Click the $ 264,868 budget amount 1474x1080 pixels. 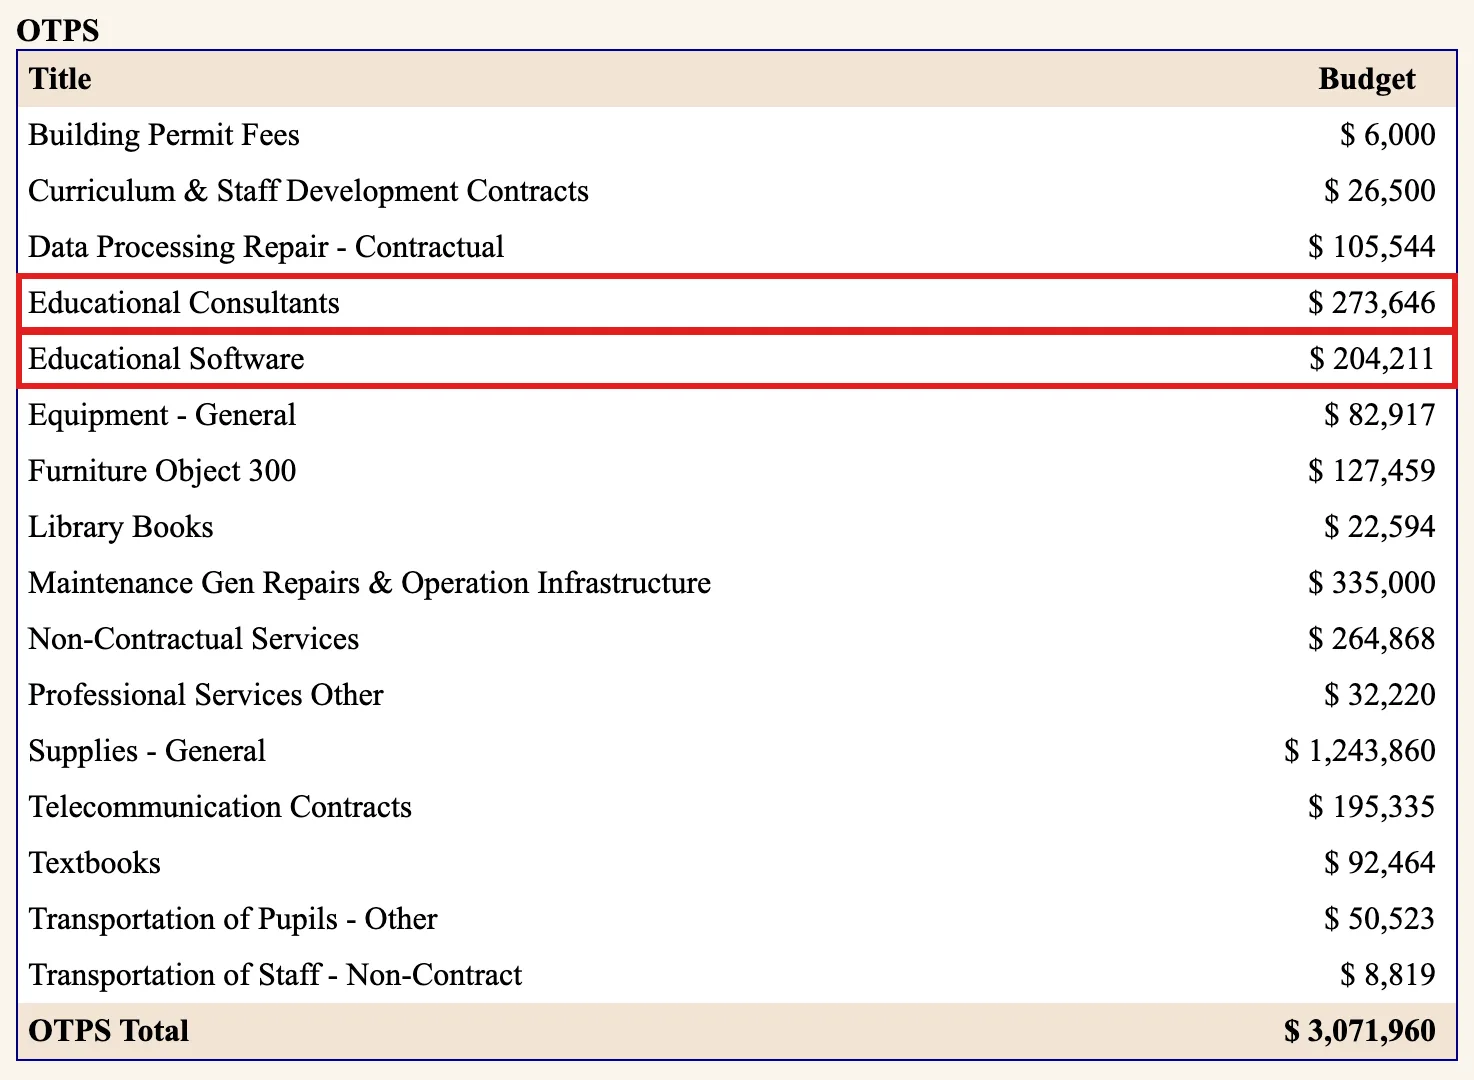click(1372, 639)
